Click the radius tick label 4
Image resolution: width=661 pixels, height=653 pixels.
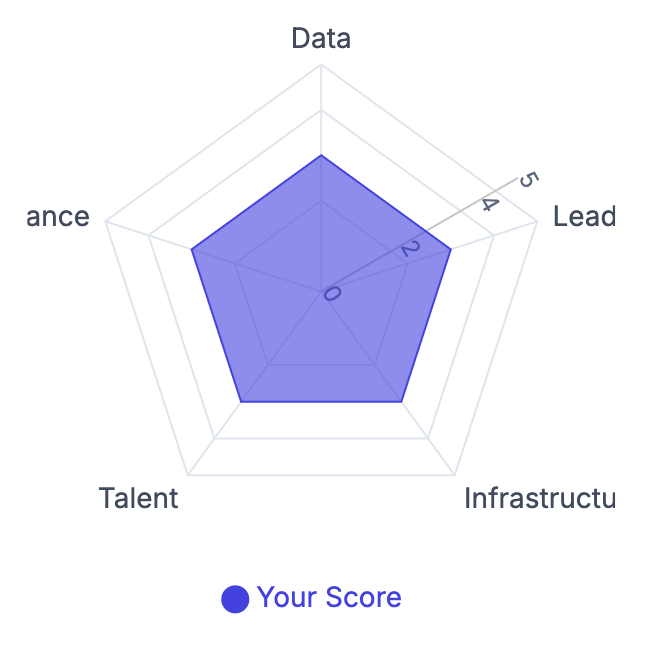(489, 204)
